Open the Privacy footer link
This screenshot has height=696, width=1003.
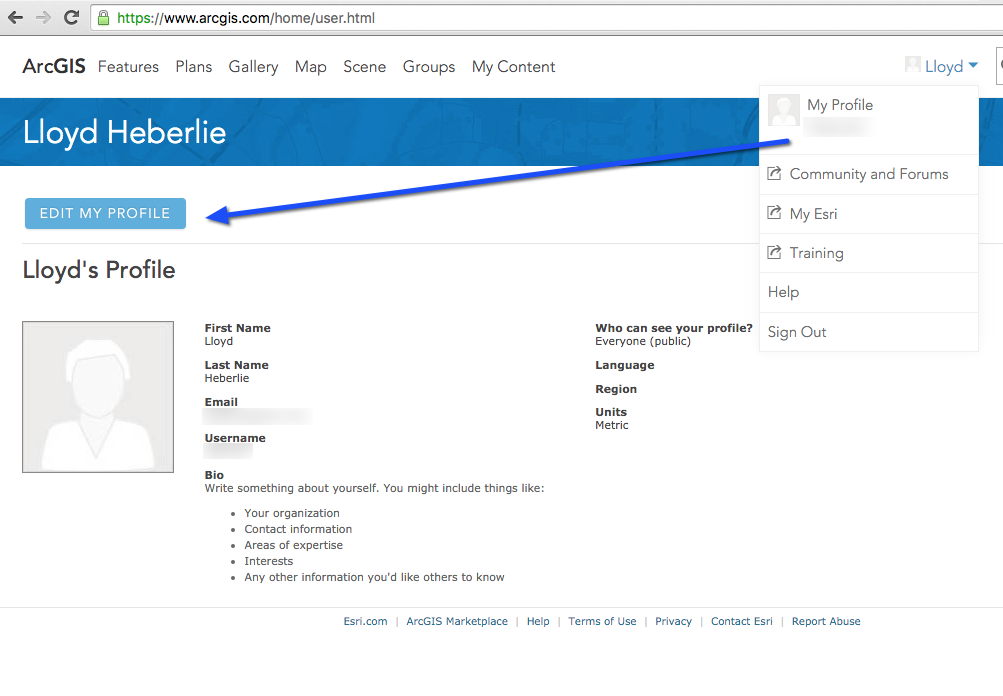tap(673, 621)
